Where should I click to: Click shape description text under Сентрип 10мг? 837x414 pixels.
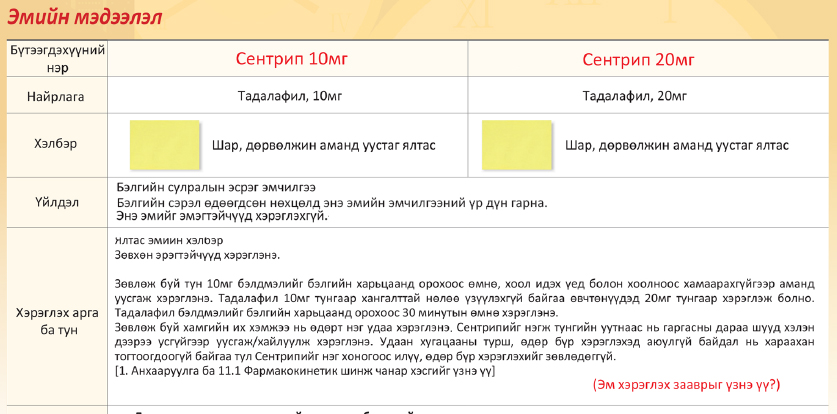(x=323, y=145)
